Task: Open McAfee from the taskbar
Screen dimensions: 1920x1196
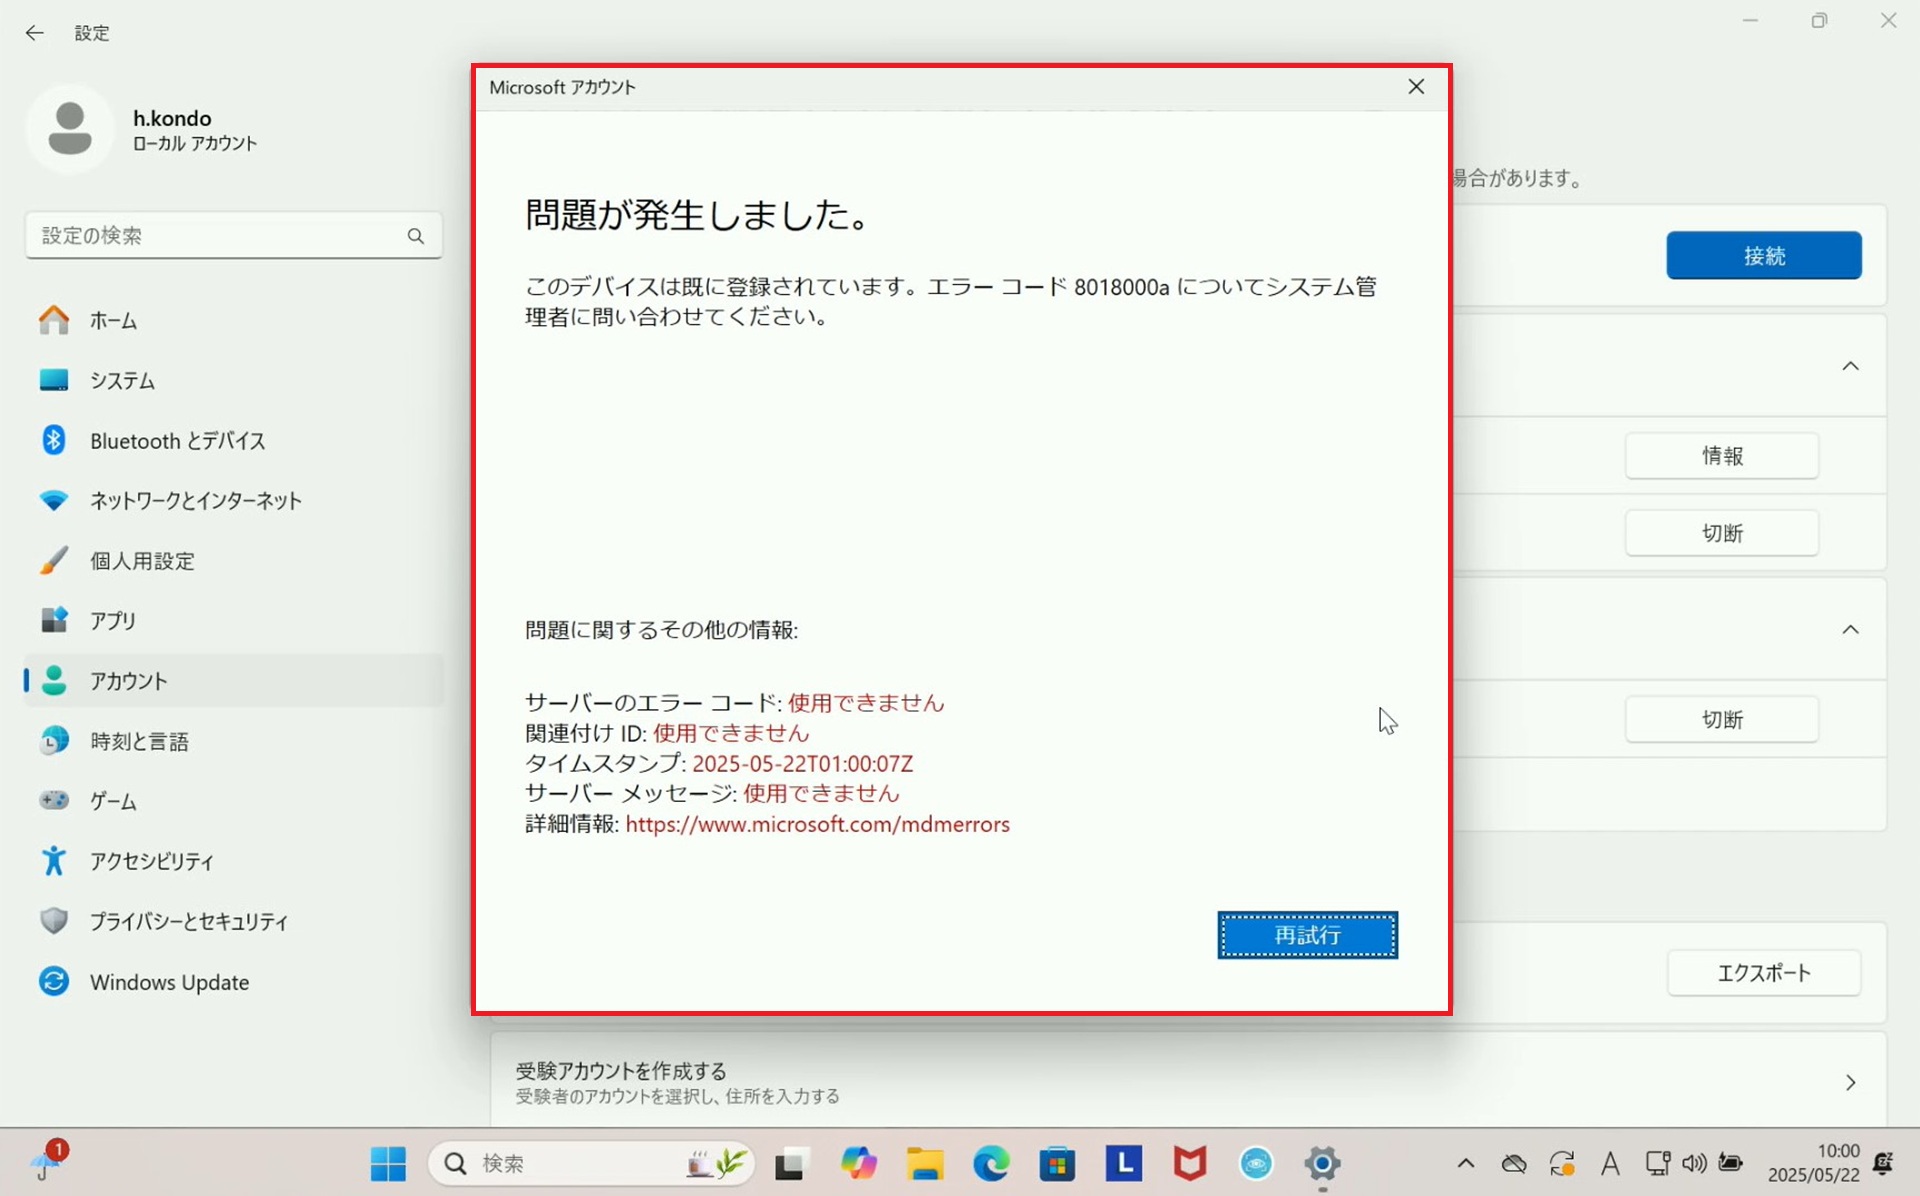Action: [x=1190, y=1164]
